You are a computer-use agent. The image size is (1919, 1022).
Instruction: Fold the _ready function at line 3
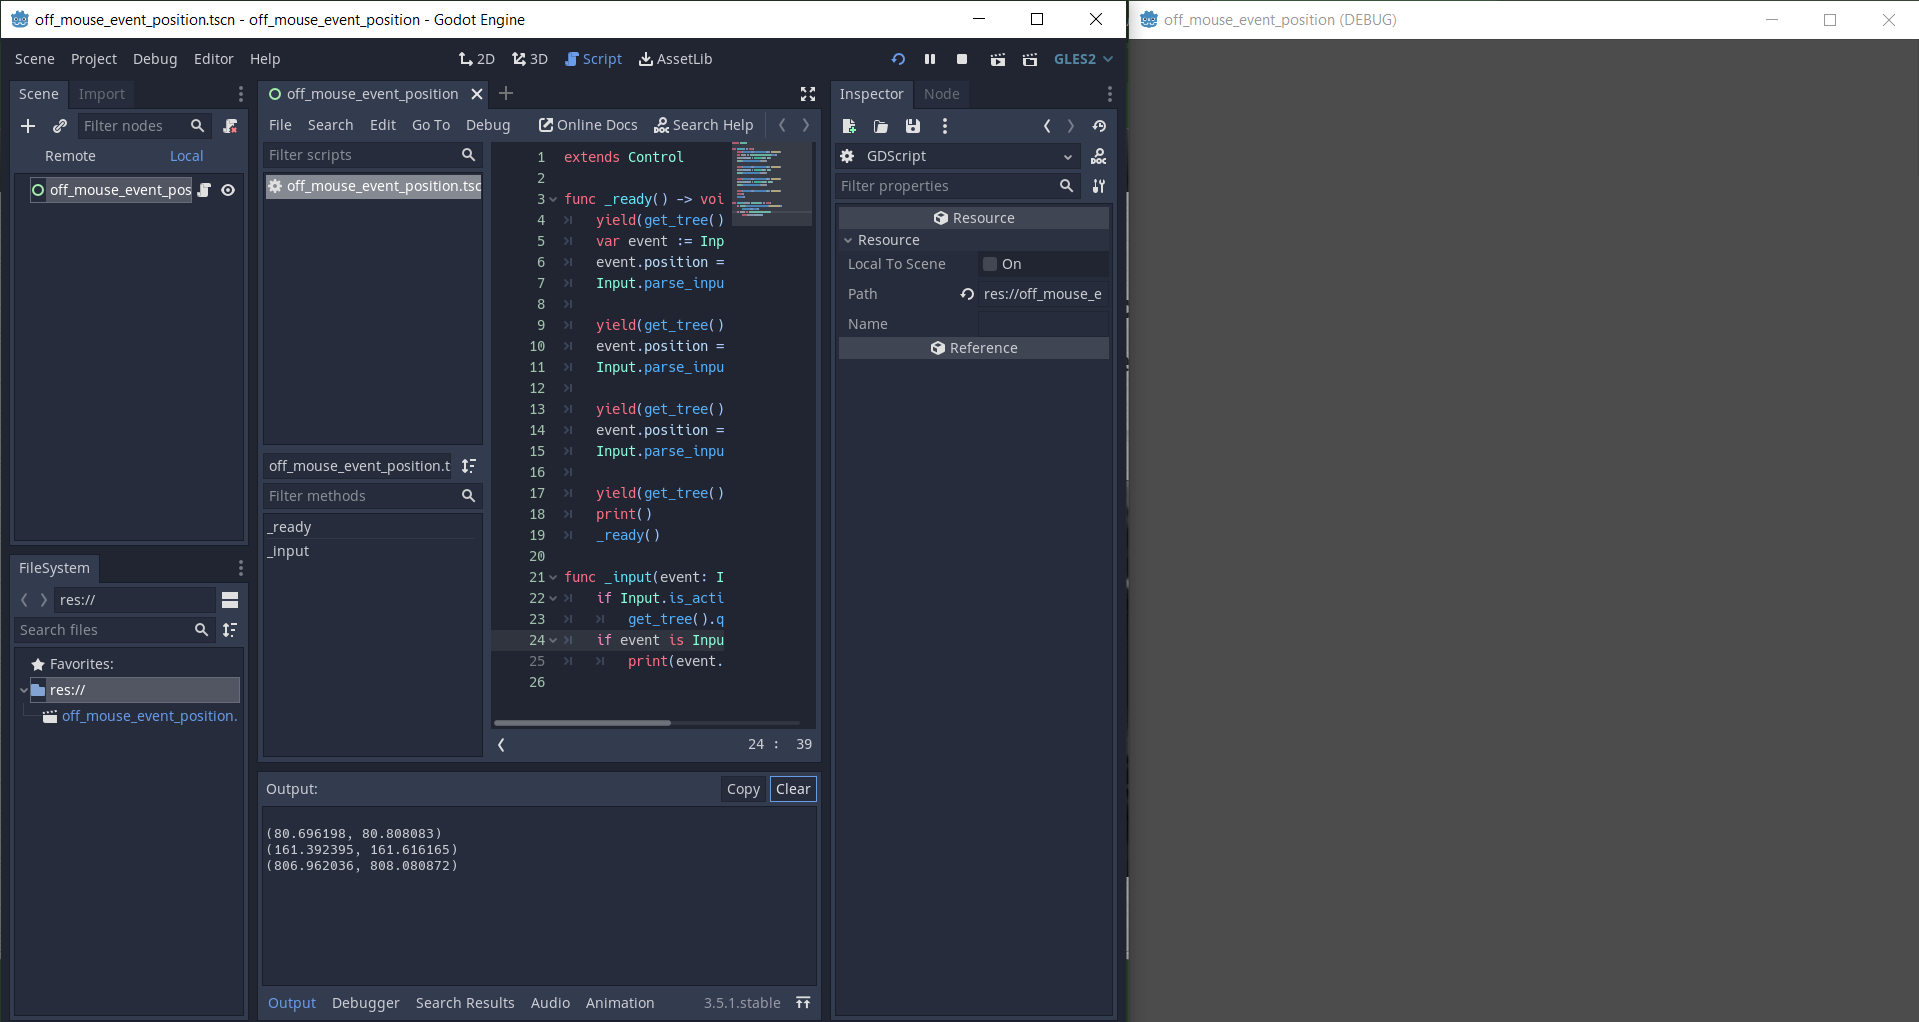point(553,199)
